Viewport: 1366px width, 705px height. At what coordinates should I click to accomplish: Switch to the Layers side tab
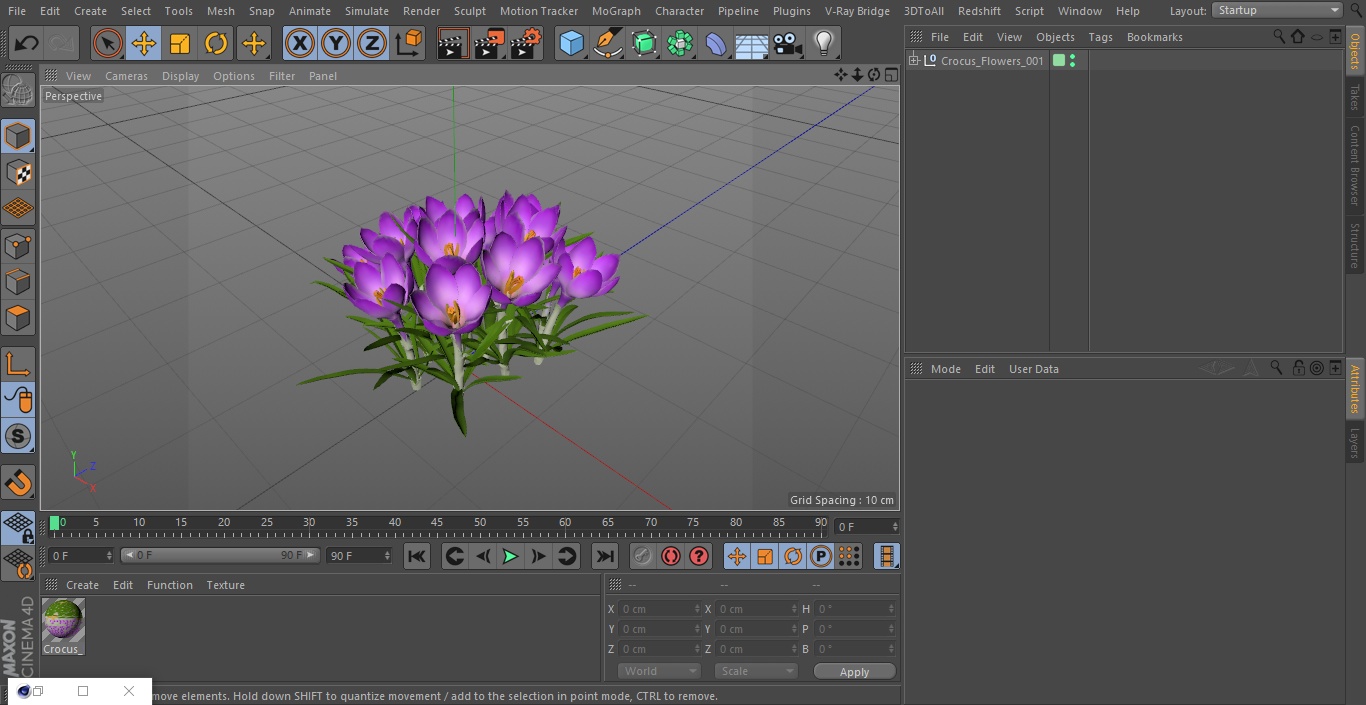[x=1355, y=443]
